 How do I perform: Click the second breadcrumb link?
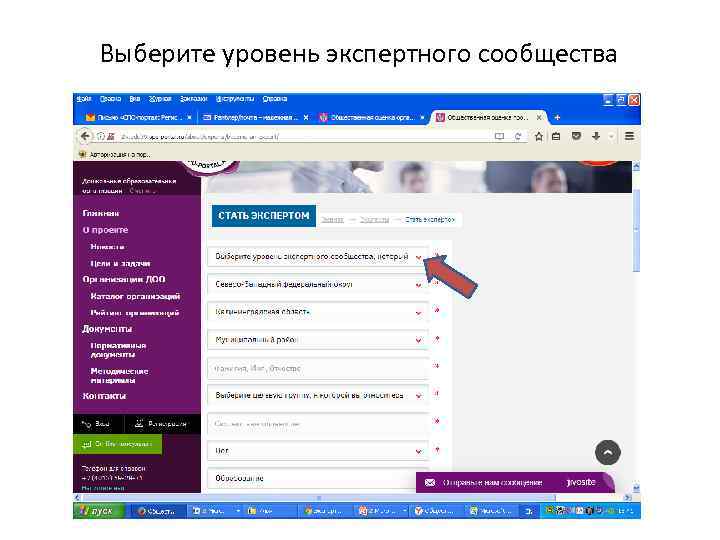374,220
